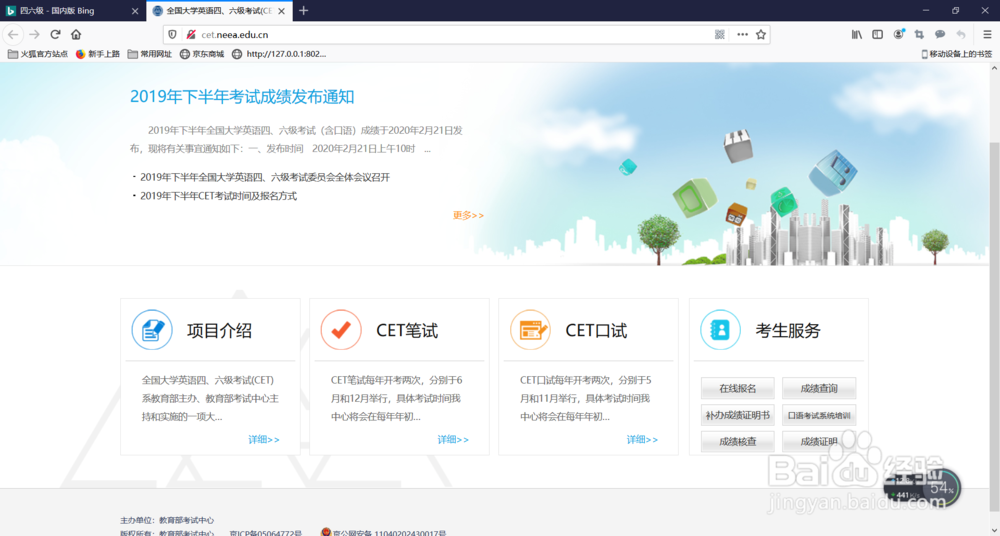Click the screenshot crop tool icon
The height and width of the screenshot is (536, 1000).
coord(919,34)
